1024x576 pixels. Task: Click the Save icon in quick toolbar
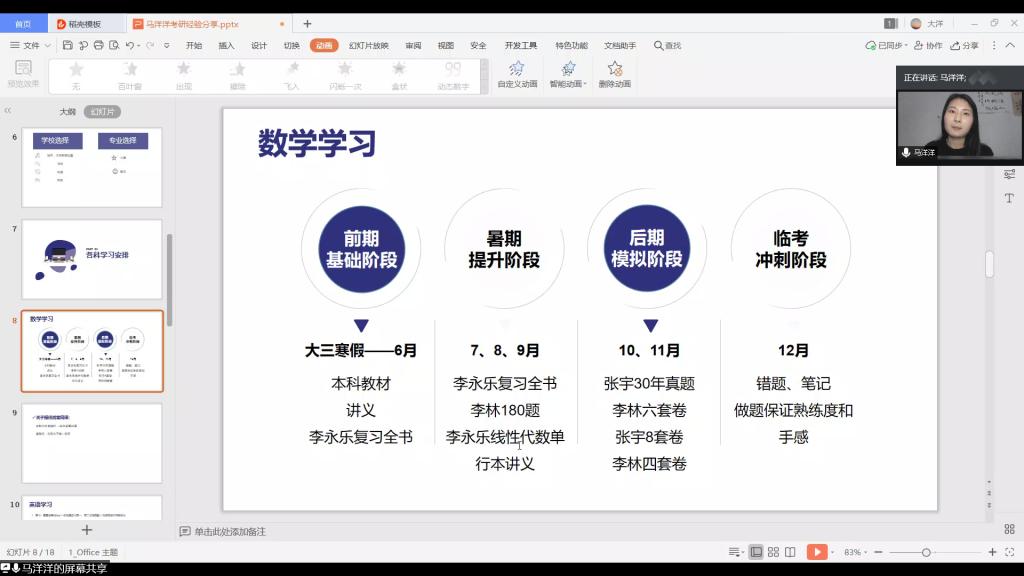[67, 45]
